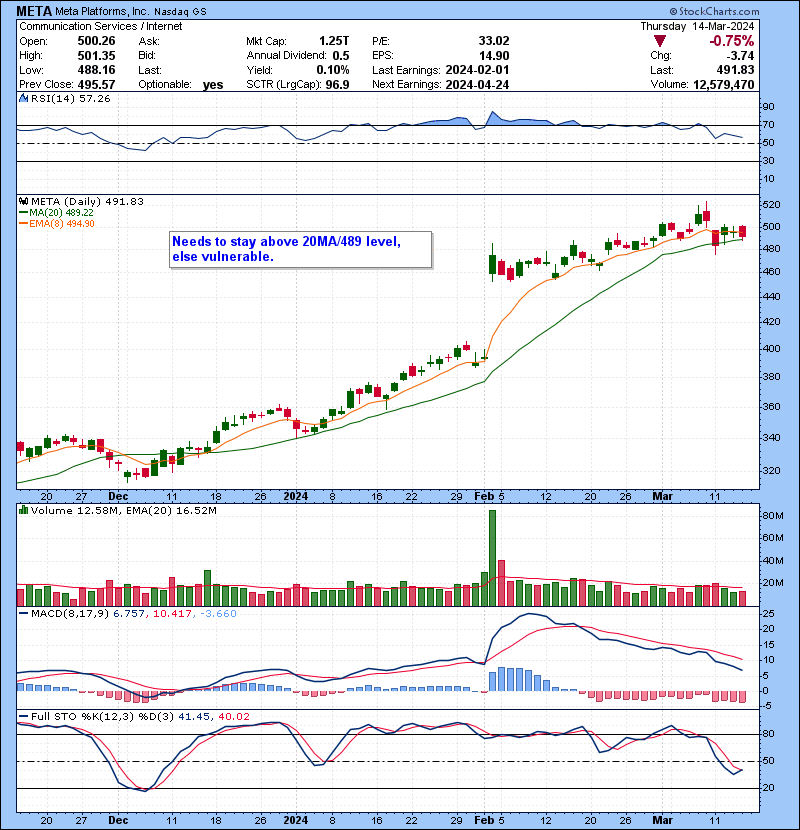Click the Last price 491.83 in header

point(736,70)
